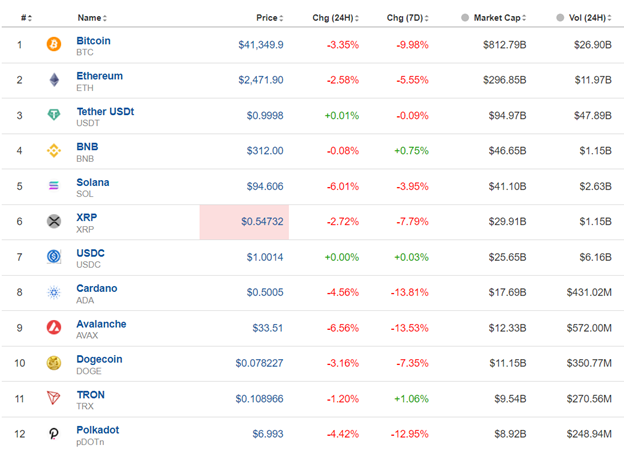This screenshot has height=449, width=624.
Task: Sort by Name column header
Action: (92, 18)
